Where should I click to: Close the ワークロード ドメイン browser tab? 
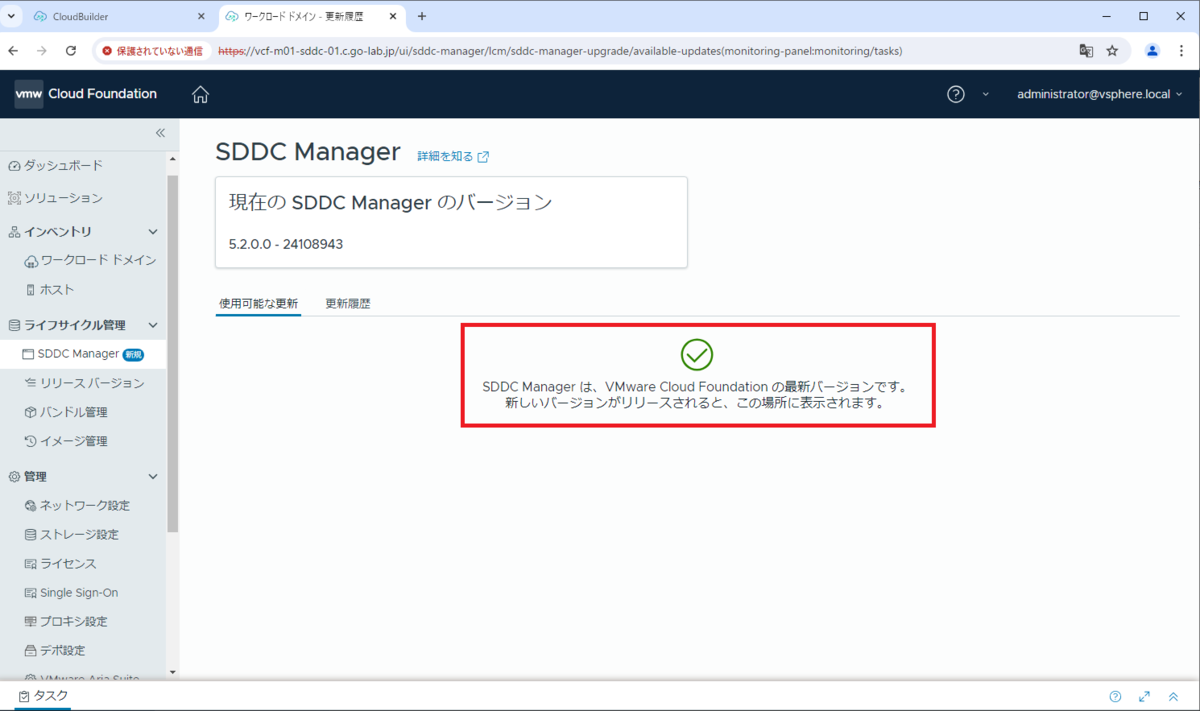click(393, 17)
